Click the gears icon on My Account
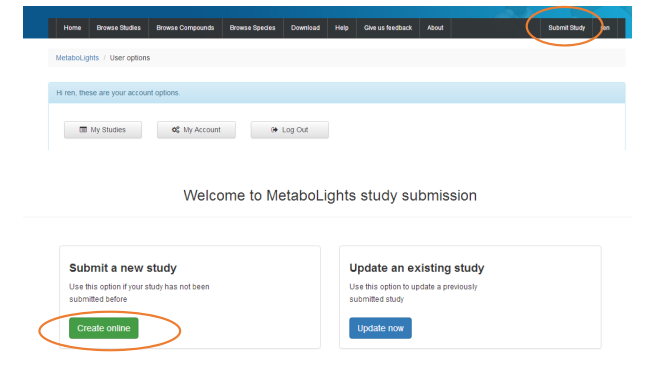Image resolution: width=650 pixels, height=380 pixels. pyautogui.click(x=176, y=130)
